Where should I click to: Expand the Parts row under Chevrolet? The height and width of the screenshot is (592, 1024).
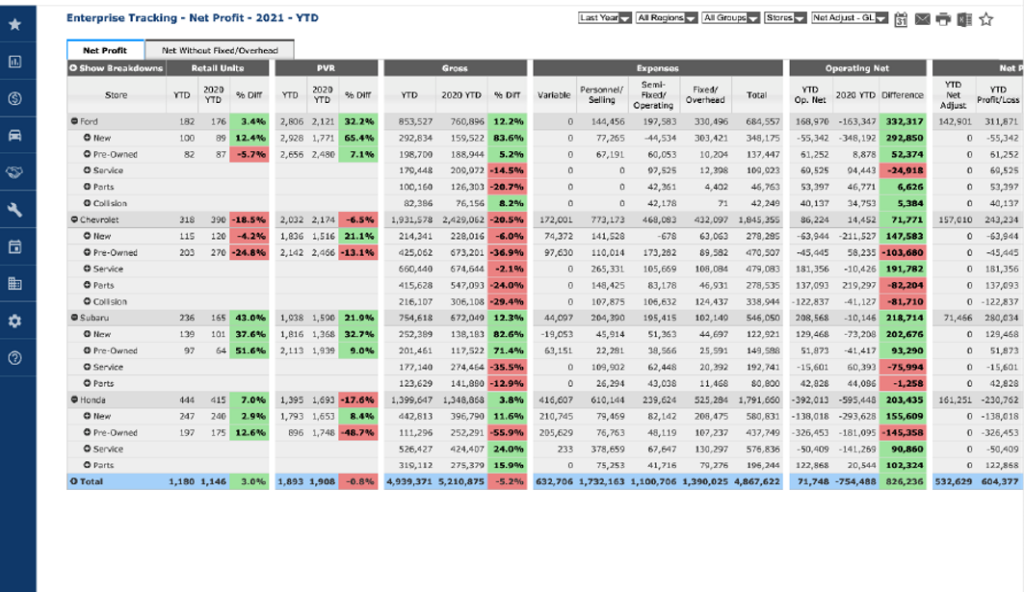(x=87, y=285)
